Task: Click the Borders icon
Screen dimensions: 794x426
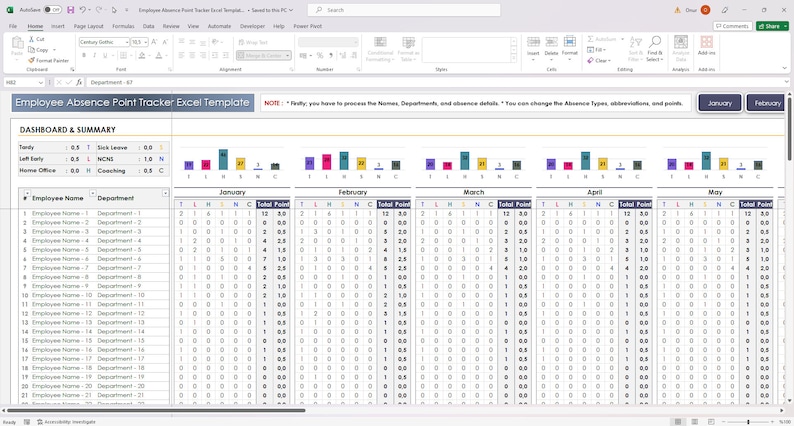Action: [123, 55]
